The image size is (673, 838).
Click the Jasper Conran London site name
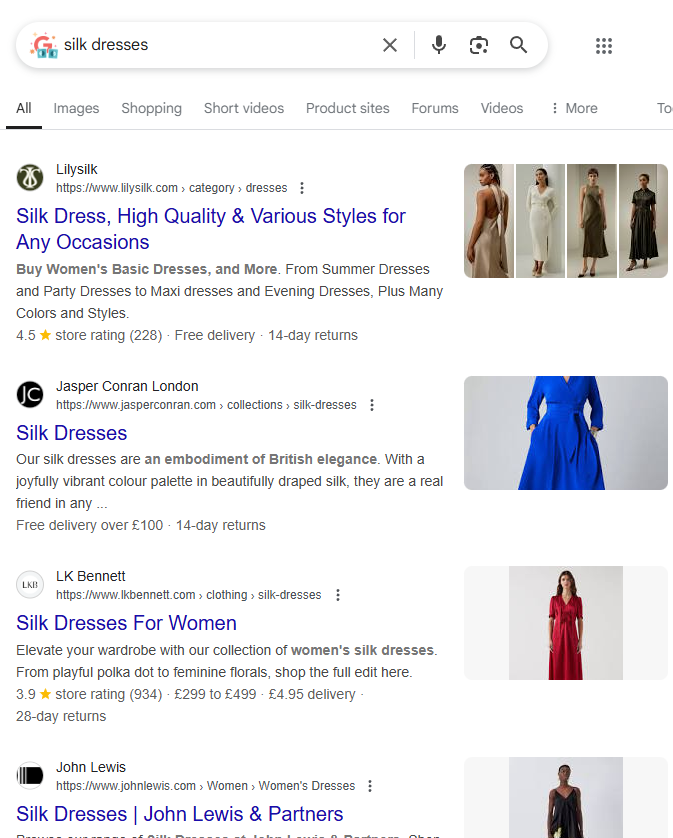(127, 386)
